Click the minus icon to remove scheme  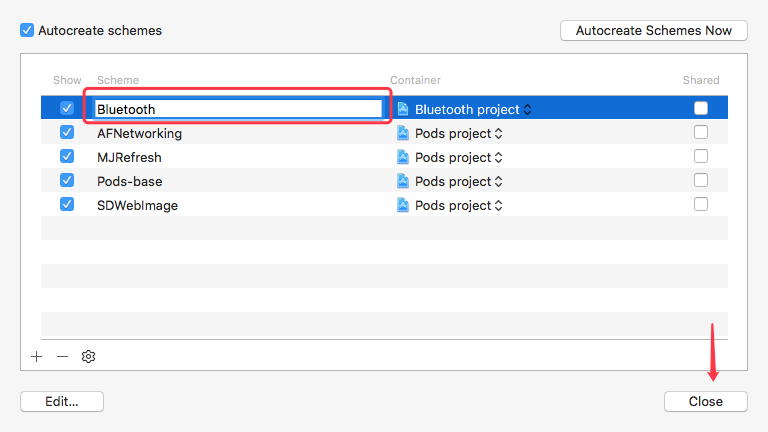pyautogui.click(x=62, y=356)
